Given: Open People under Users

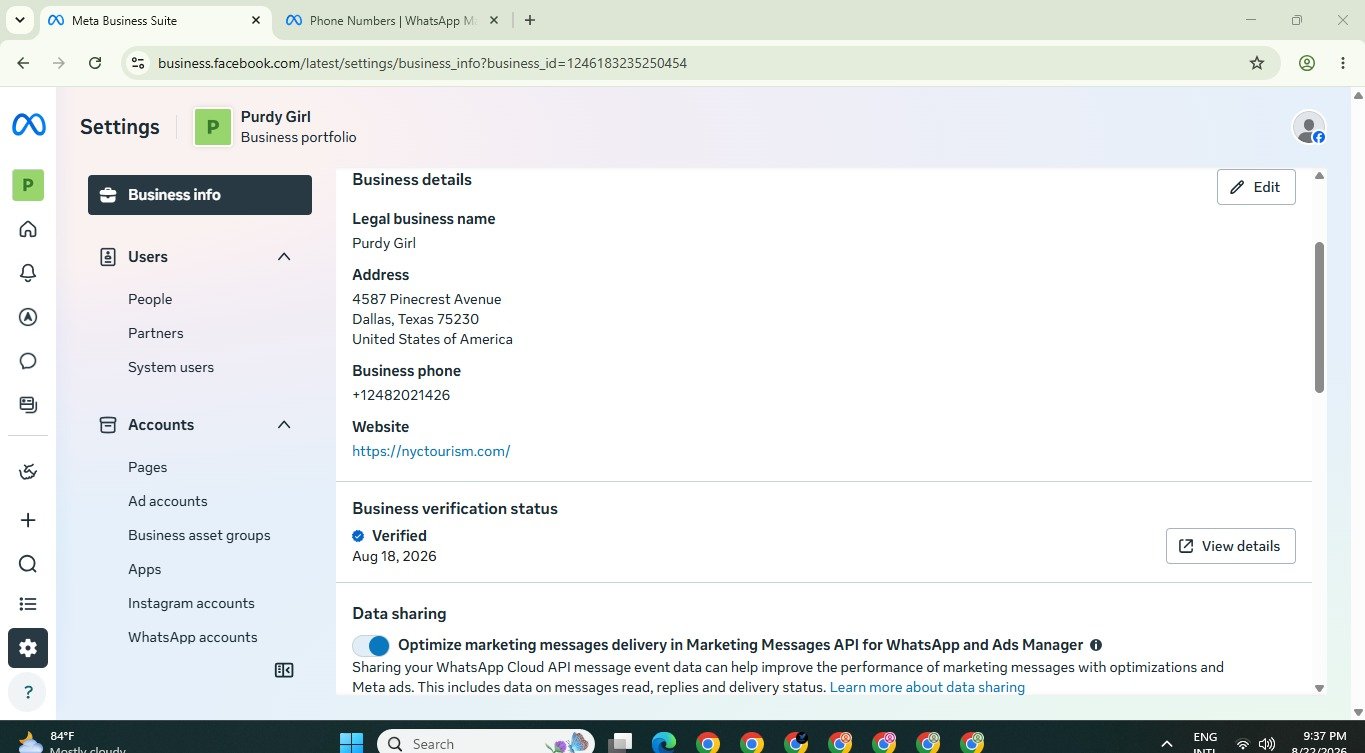Looking at the screenshot, I should pos(150,299).
